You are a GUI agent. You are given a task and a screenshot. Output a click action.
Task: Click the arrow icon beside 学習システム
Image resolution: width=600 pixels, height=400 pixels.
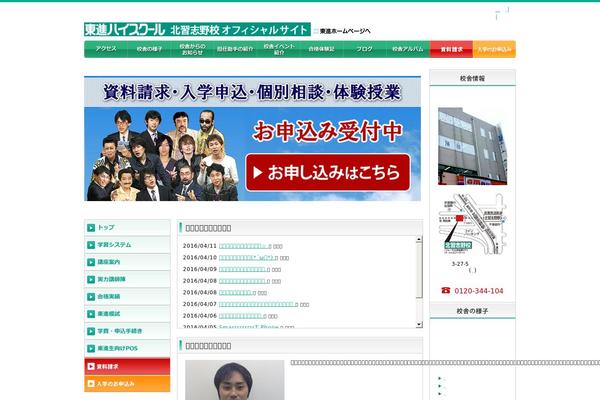tap(91, 245)
